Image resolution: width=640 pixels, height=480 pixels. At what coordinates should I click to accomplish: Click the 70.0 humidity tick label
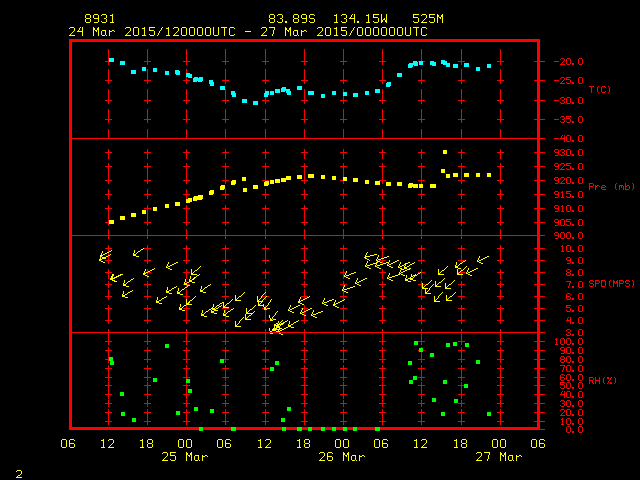[571, 369]
